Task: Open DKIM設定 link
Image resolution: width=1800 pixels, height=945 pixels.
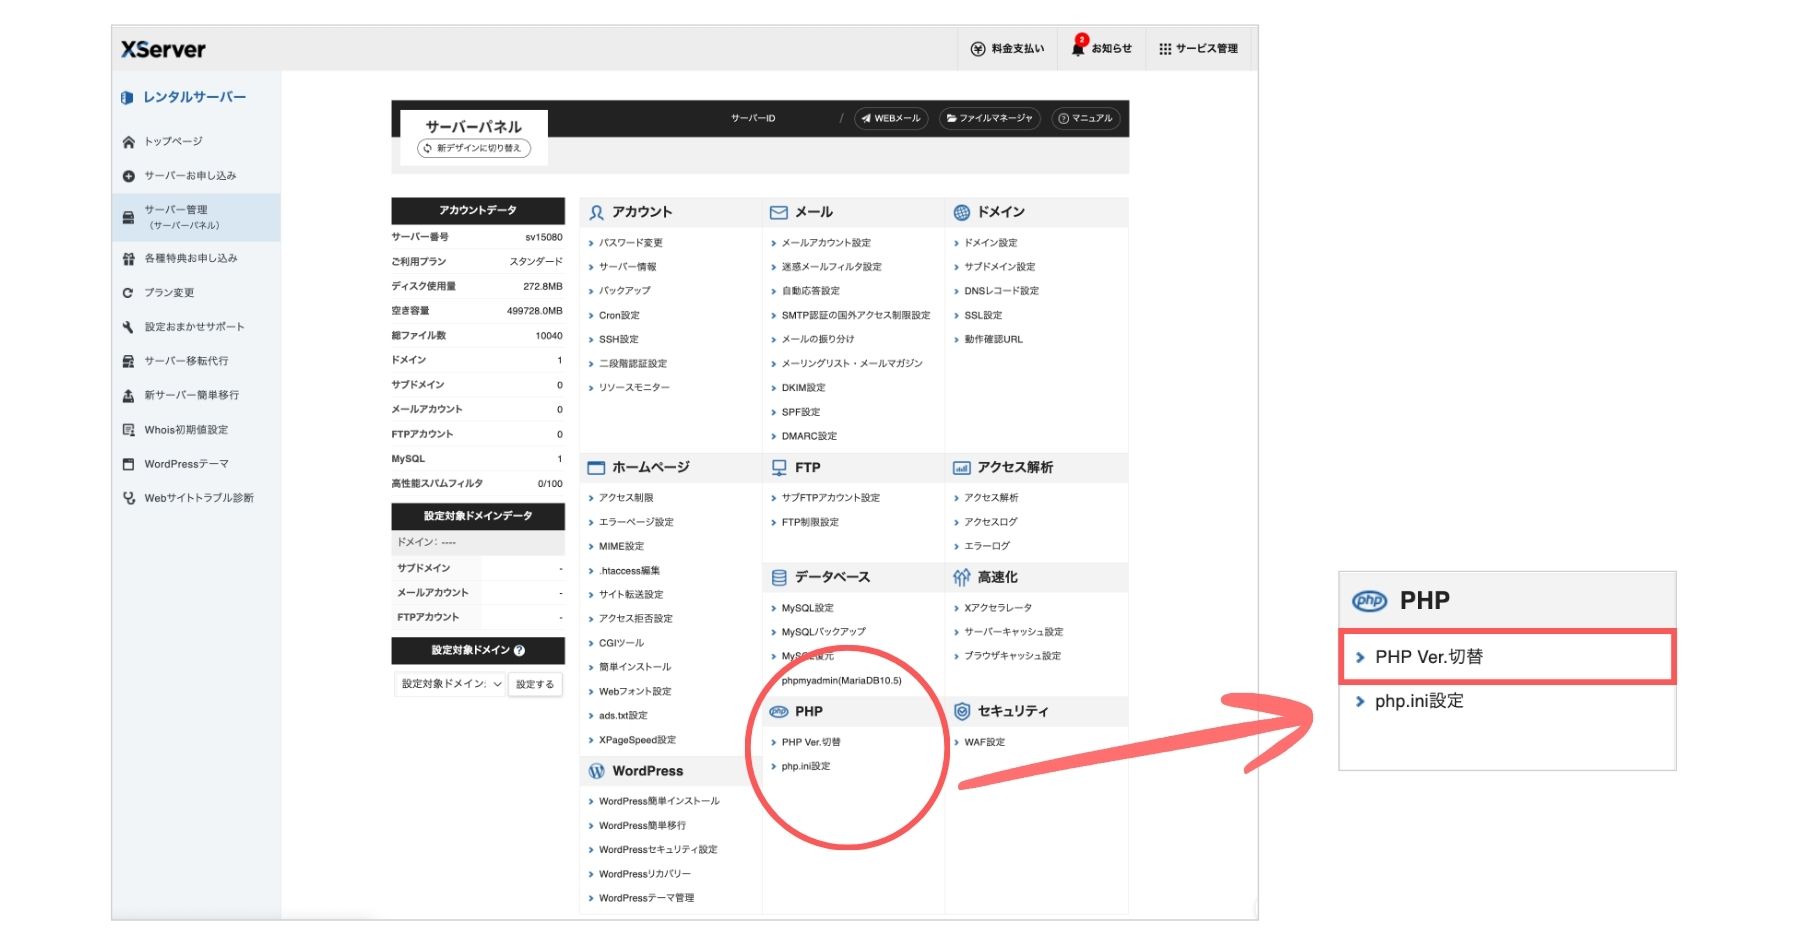Action: (x=803, y=388)
